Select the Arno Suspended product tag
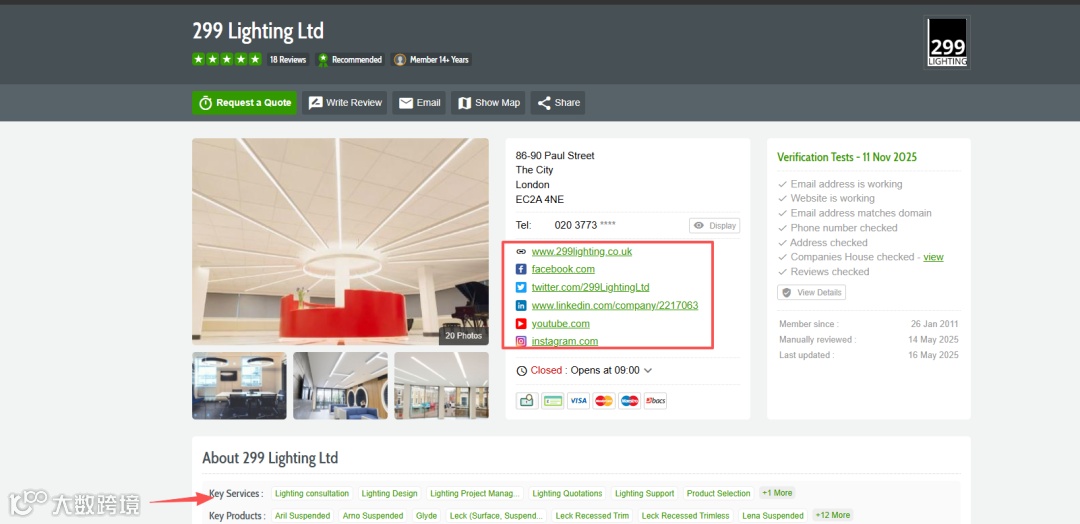Screen dimensions: 1080x524 (373, 516)
